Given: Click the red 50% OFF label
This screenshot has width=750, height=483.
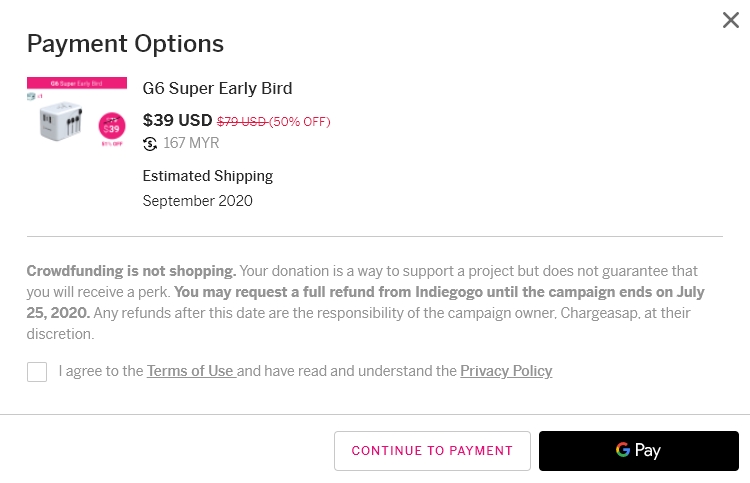Looking at the screenshot, I should coord(300,122).
